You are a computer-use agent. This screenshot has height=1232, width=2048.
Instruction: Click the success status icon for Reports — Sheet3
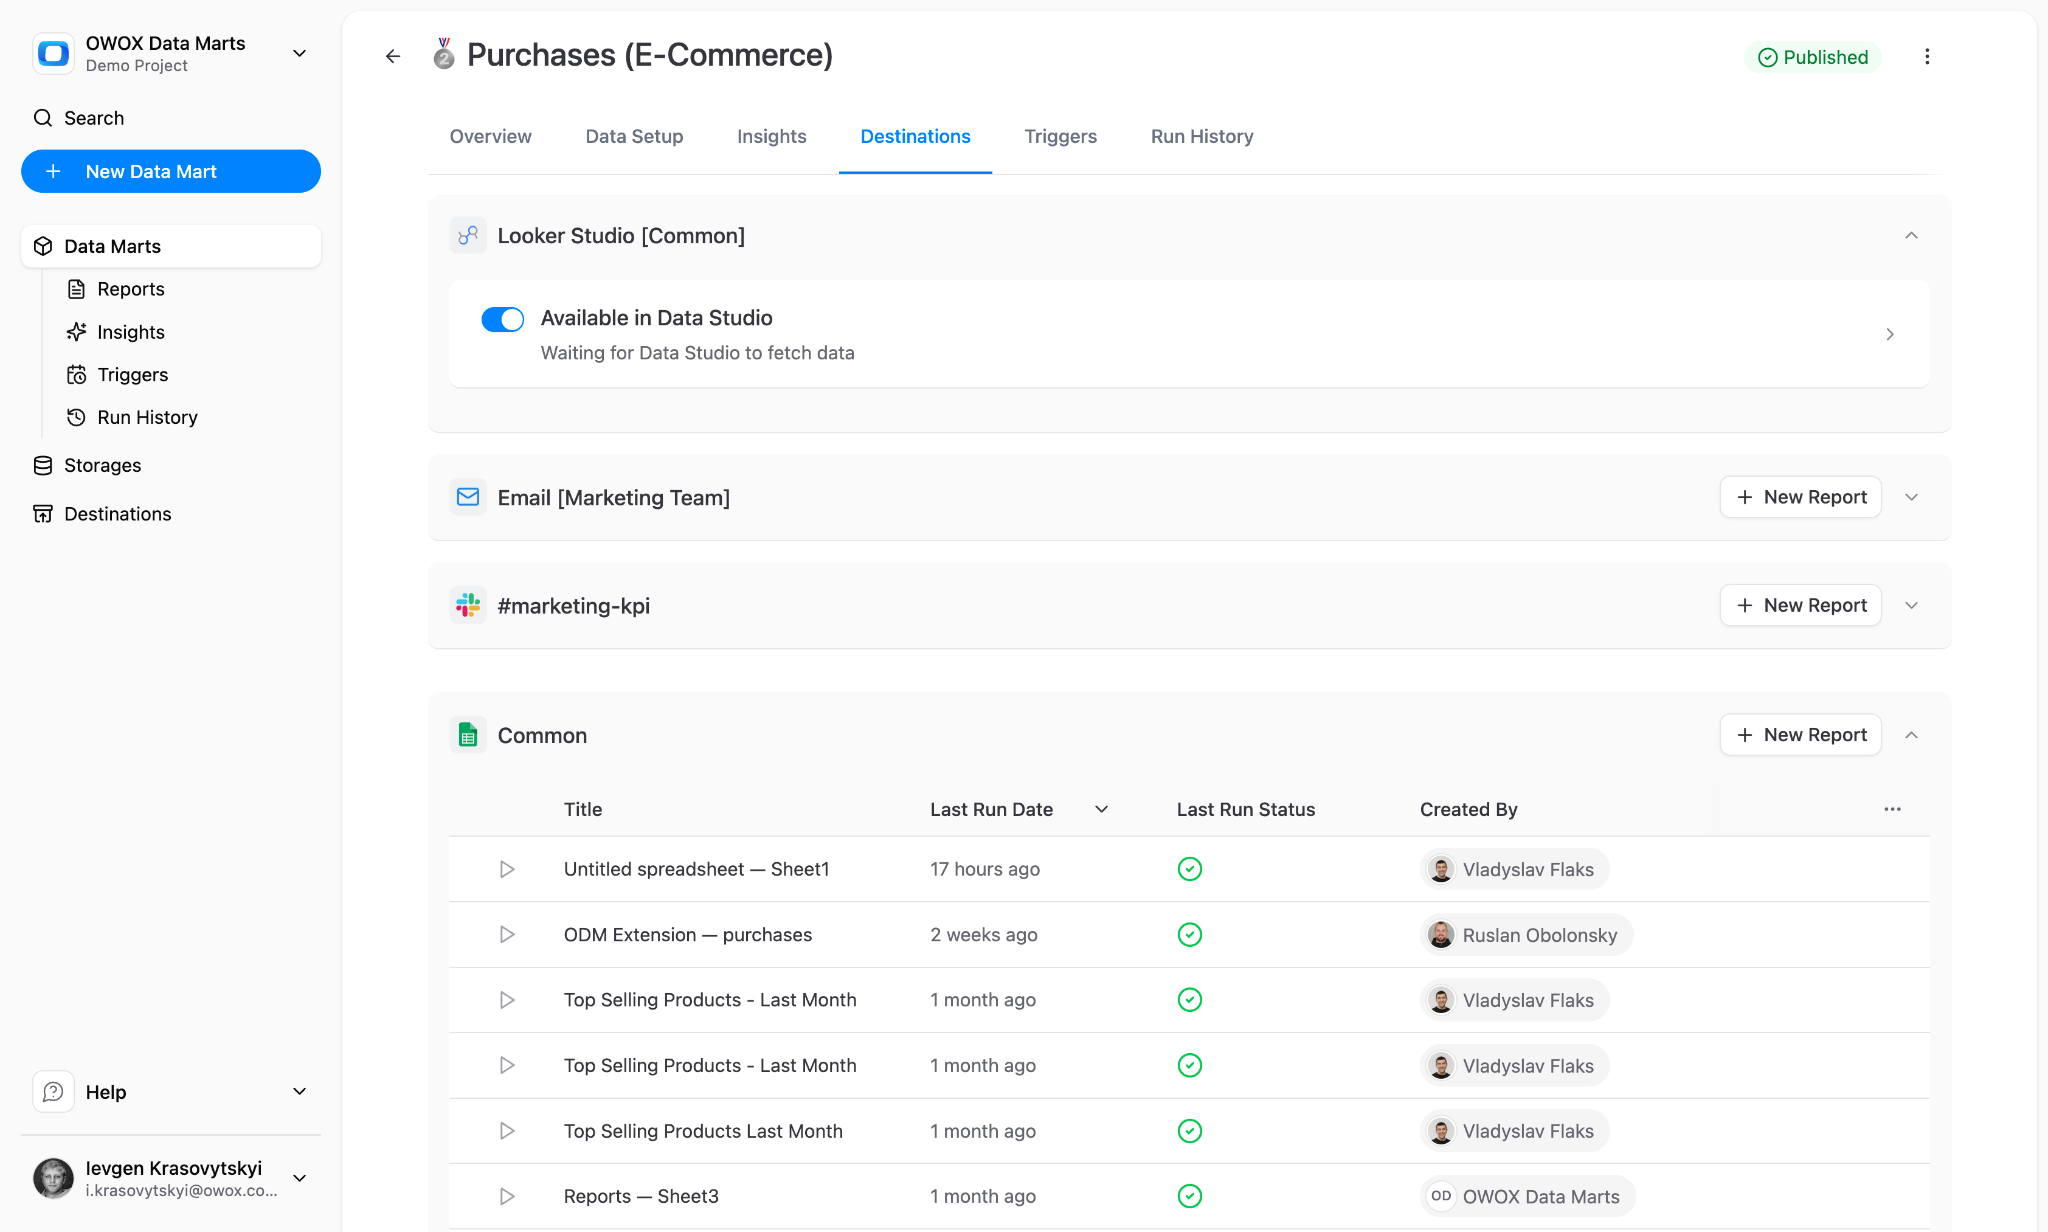(1189, 1196)
